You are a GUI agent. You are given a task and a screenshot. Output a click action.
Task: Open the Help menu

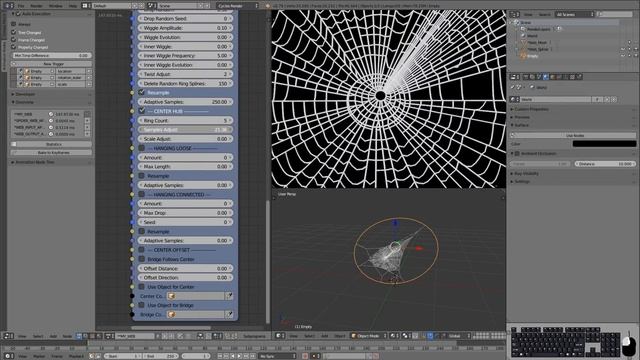click(x=73, y=6)
